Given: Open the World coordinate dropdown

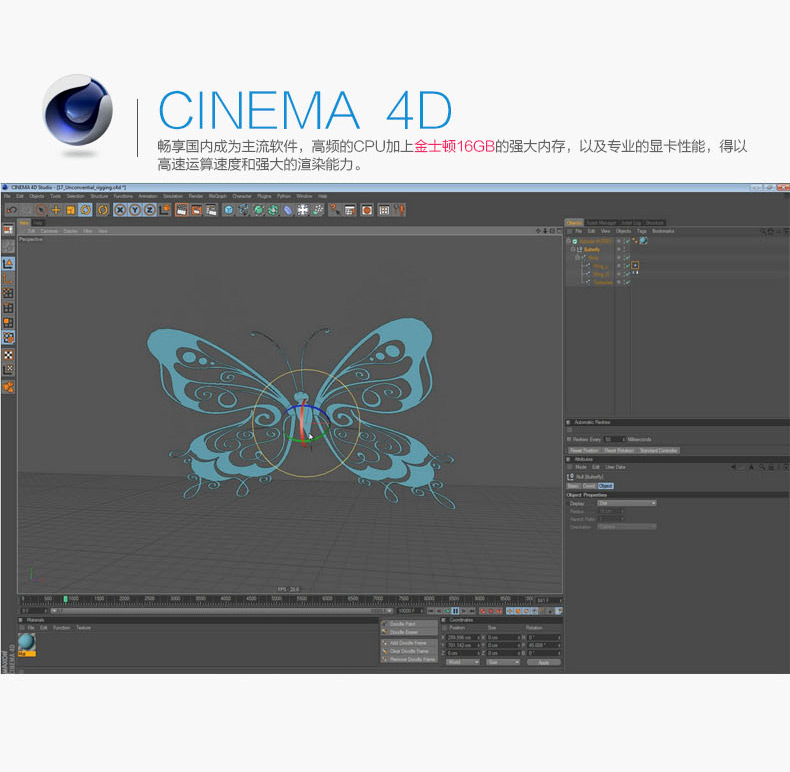Looking at the screenshot, I should [x=462, y=662].
